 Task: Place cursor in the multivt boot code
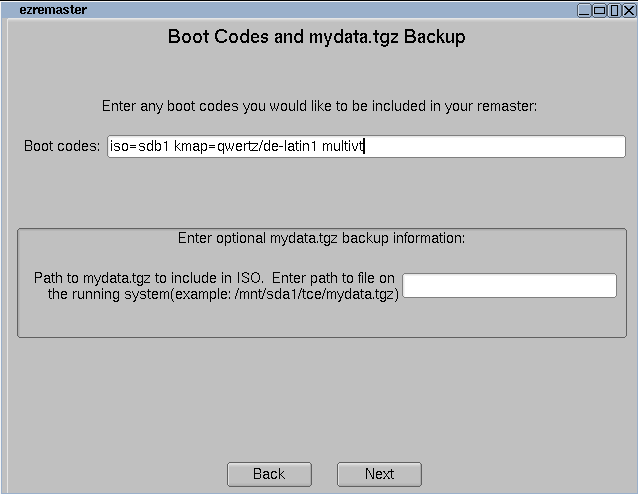pos(346,147)
